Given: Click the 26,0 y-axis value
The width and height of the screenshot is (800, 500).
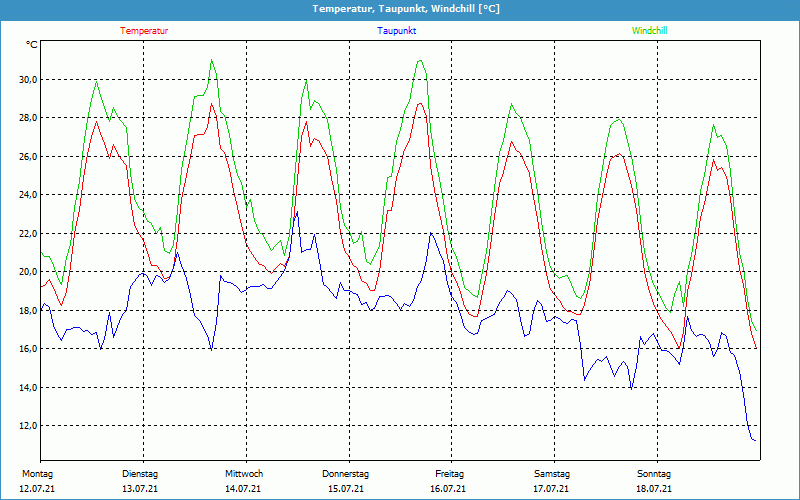Looking at the screenshot, I should point(27,157).
